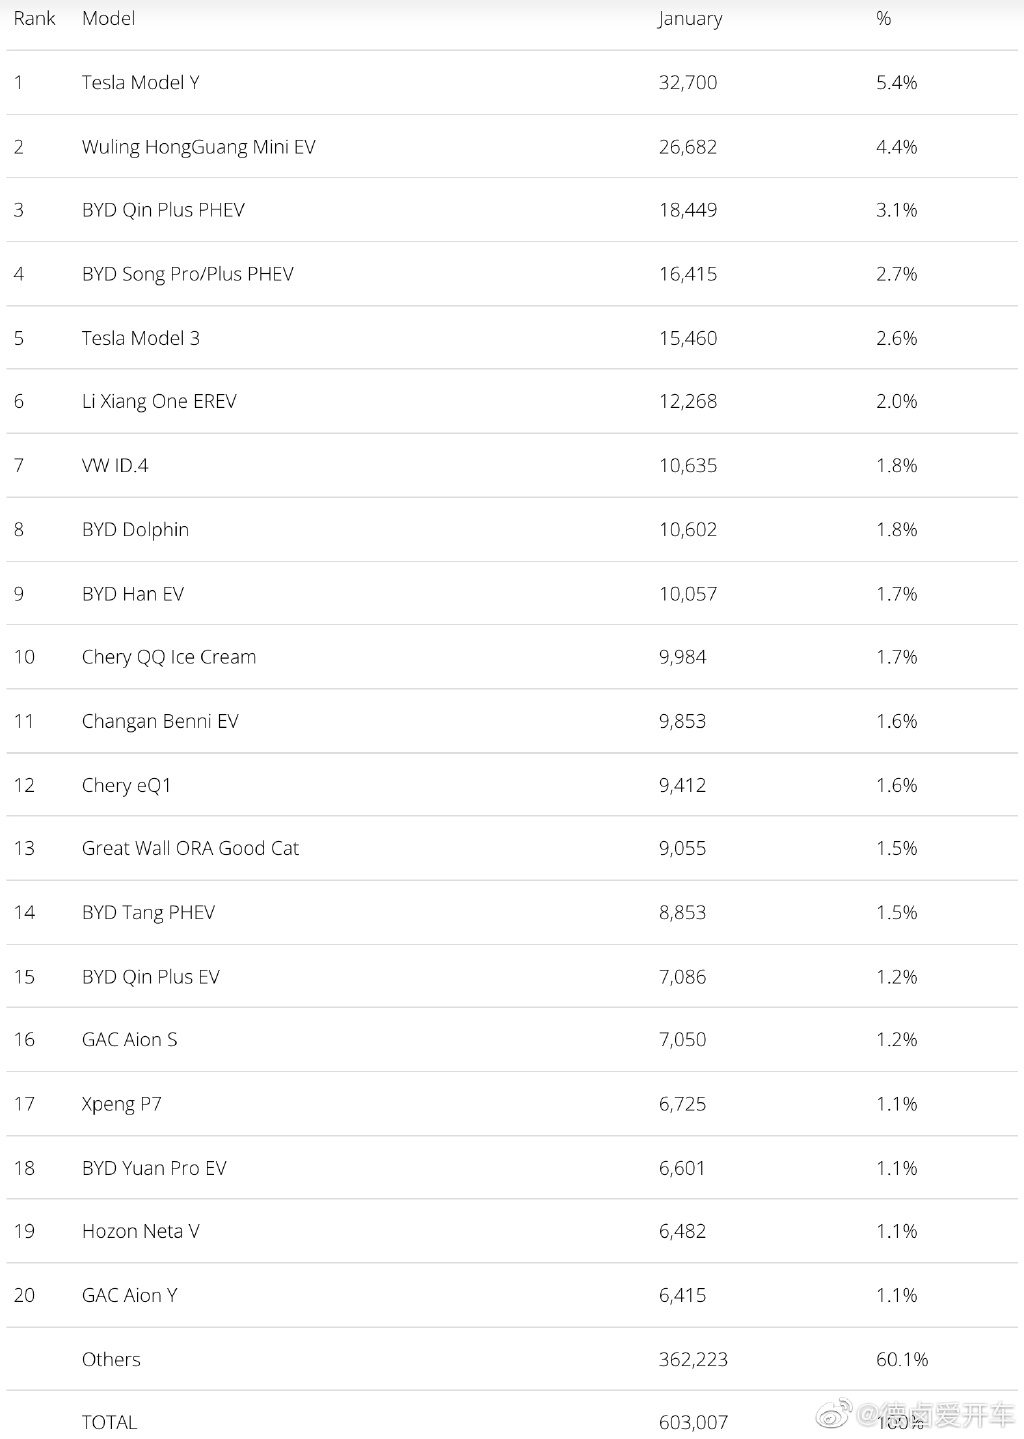The width and height of the screenshot is (1024, 1439).
Task: Click BYD Song Pro/Plus PHEV model name
Action: [187, 274]
